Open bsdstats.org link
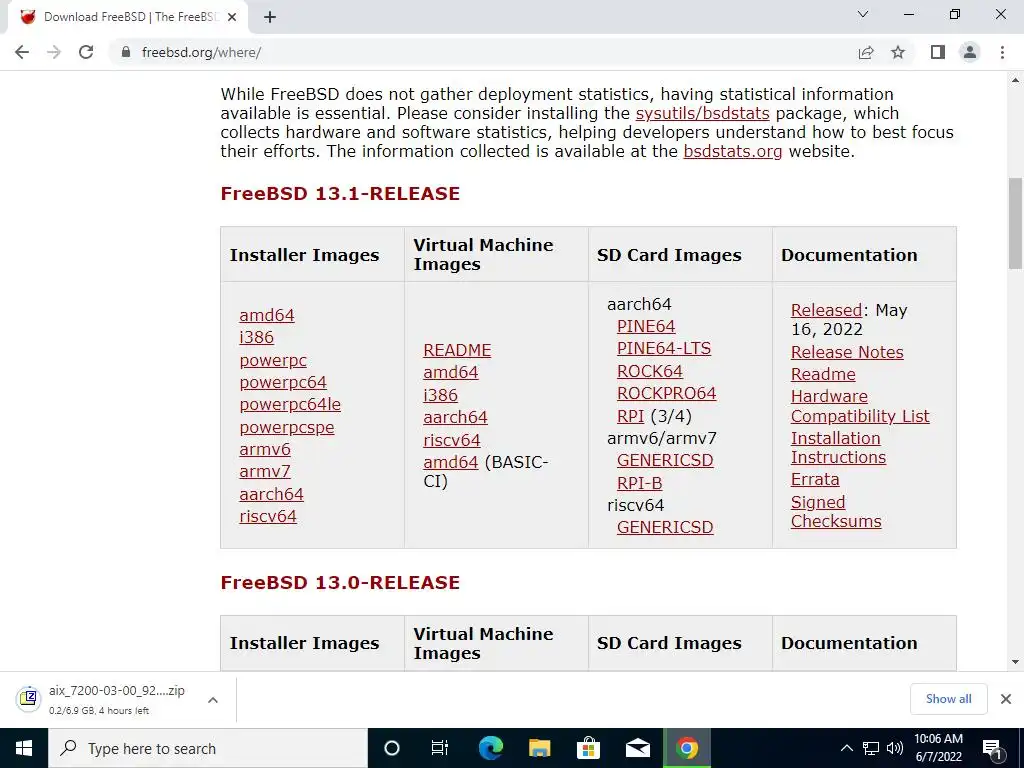 [x=732, y=152]
